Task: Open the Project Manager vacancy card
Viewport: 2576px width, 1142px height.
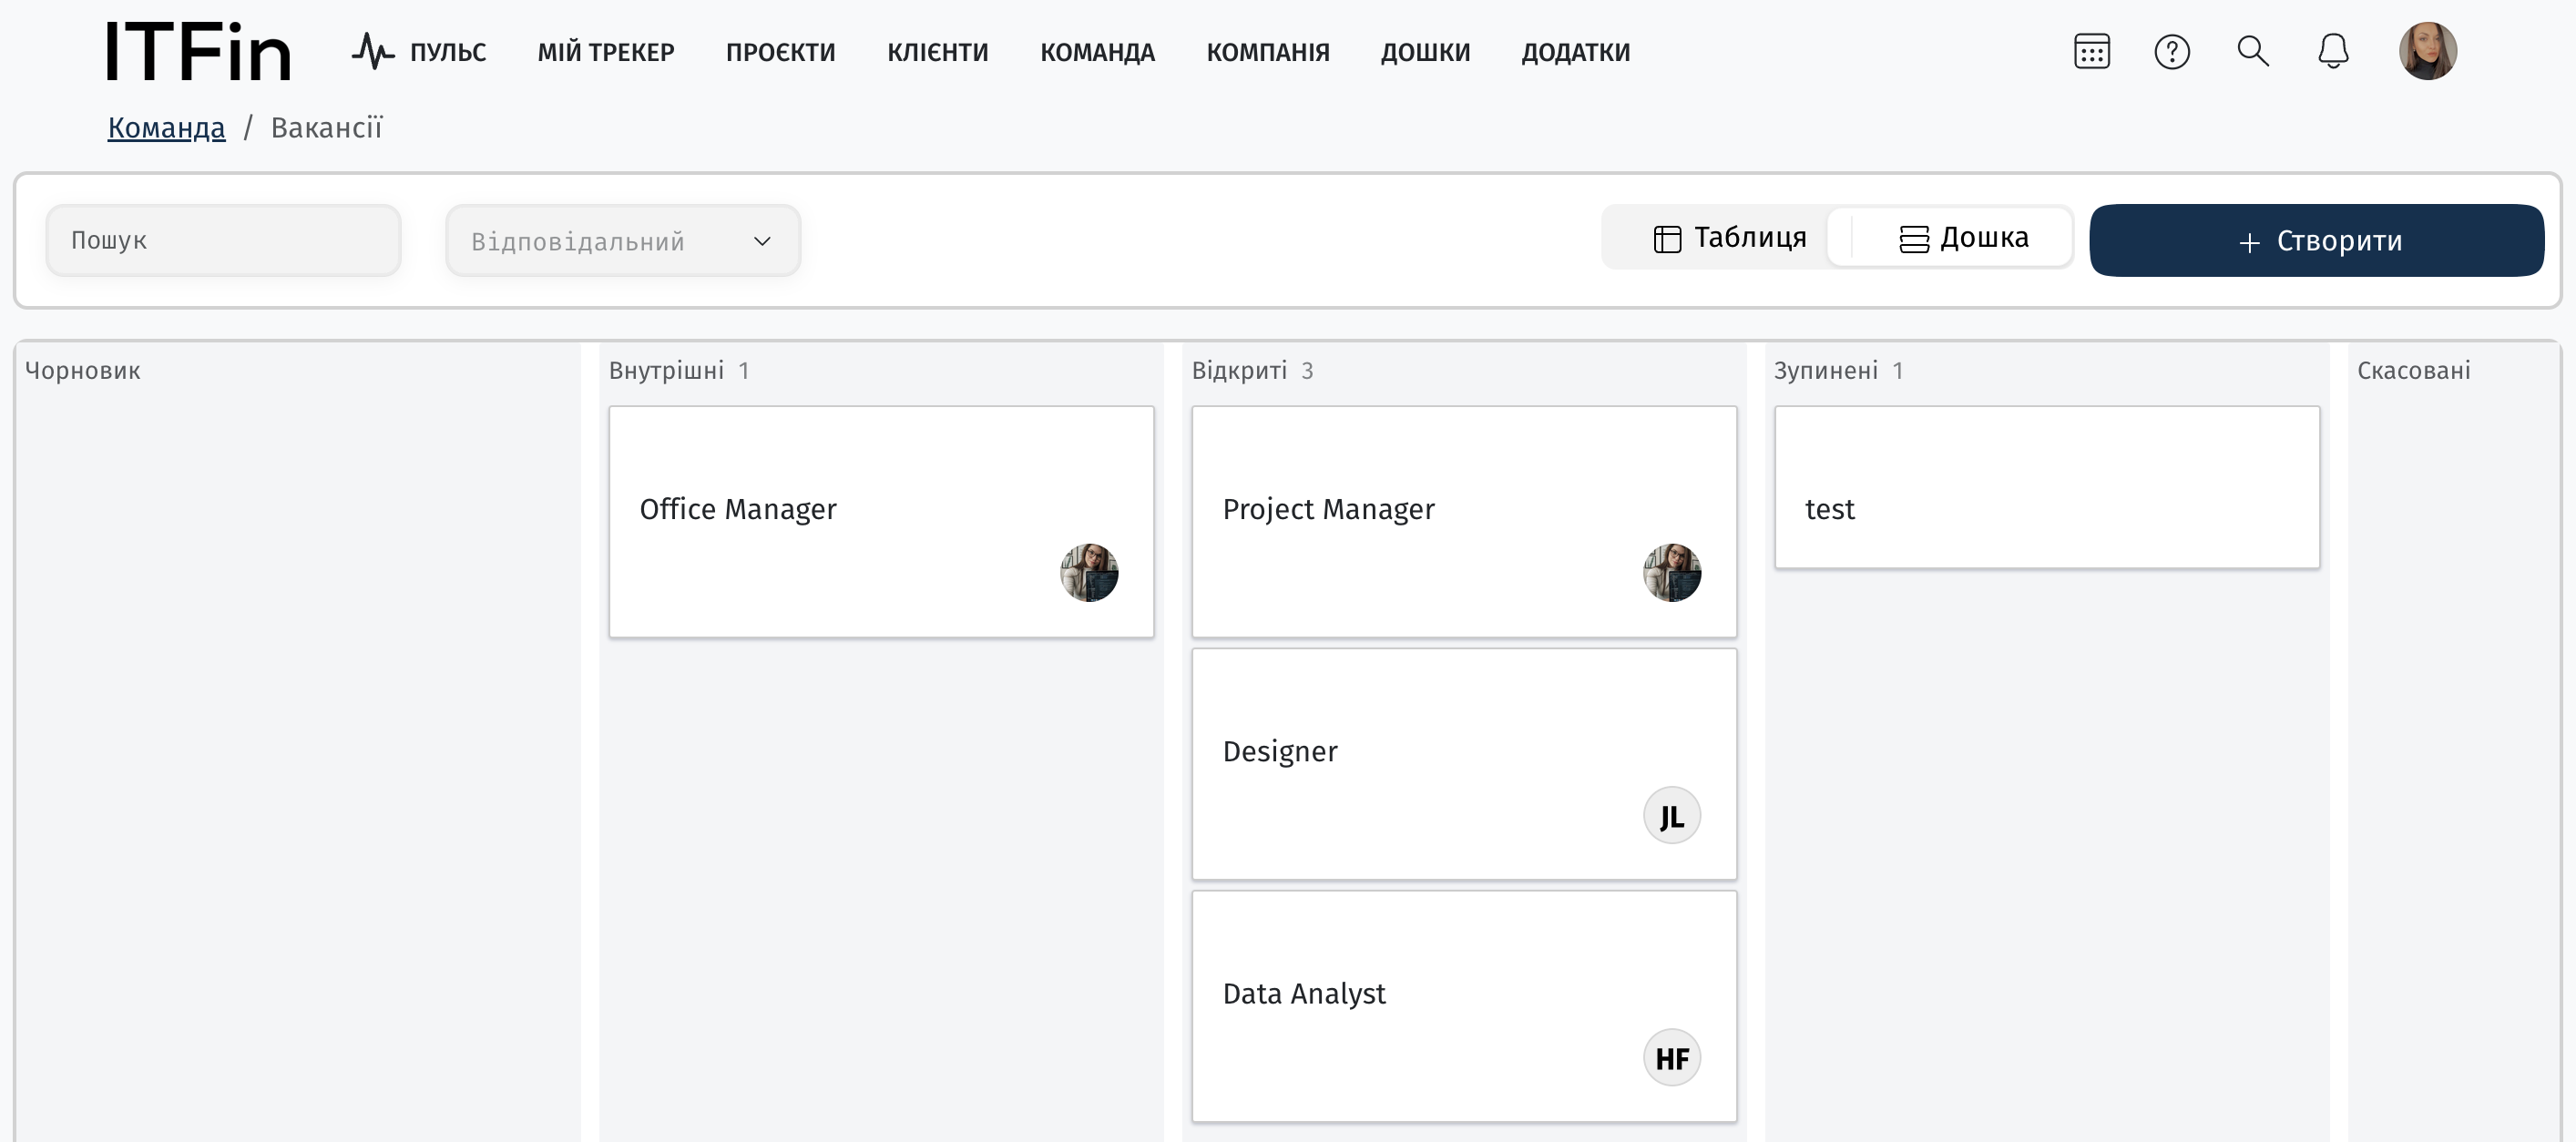Action: (1464, 521)
